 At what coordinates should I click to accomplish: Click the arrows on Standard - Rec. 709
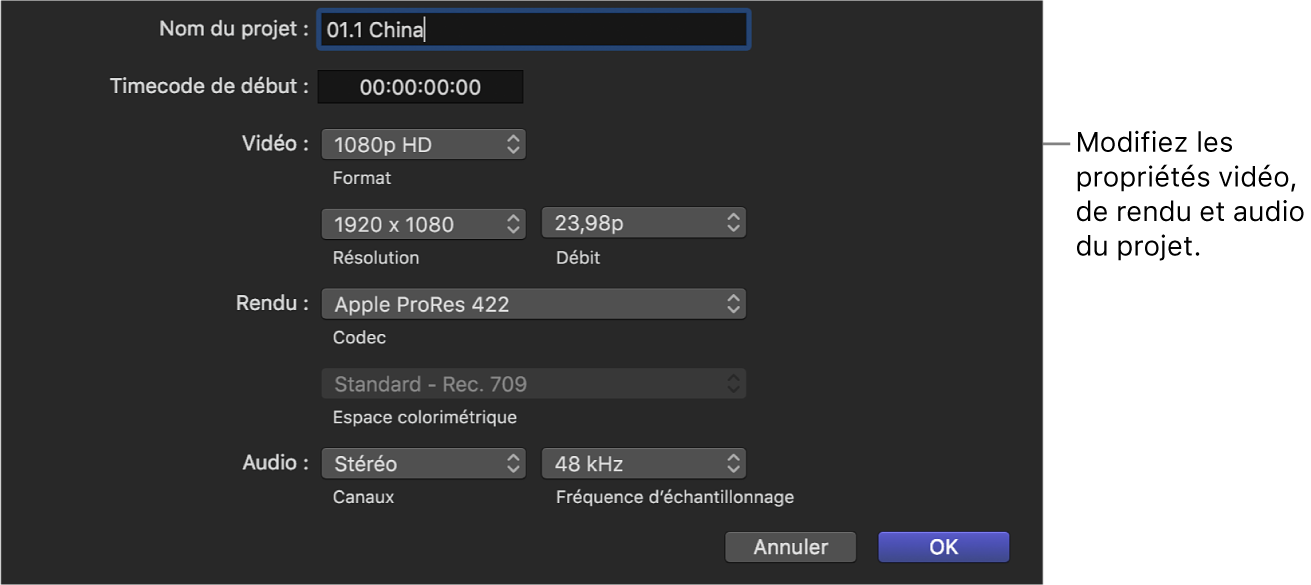click(733, 384)
